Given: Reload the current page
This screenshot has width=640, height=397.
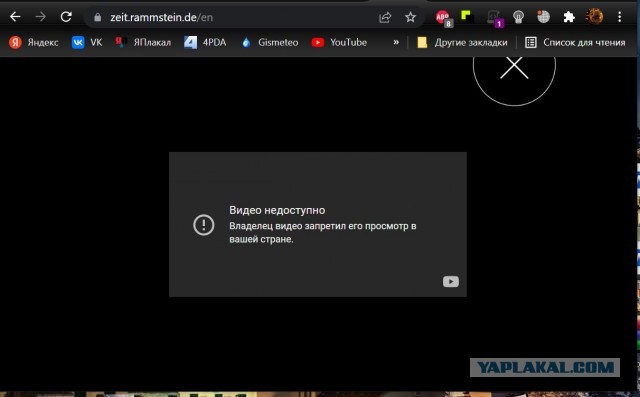Looking at the screenshot, I should click(66, 17).
